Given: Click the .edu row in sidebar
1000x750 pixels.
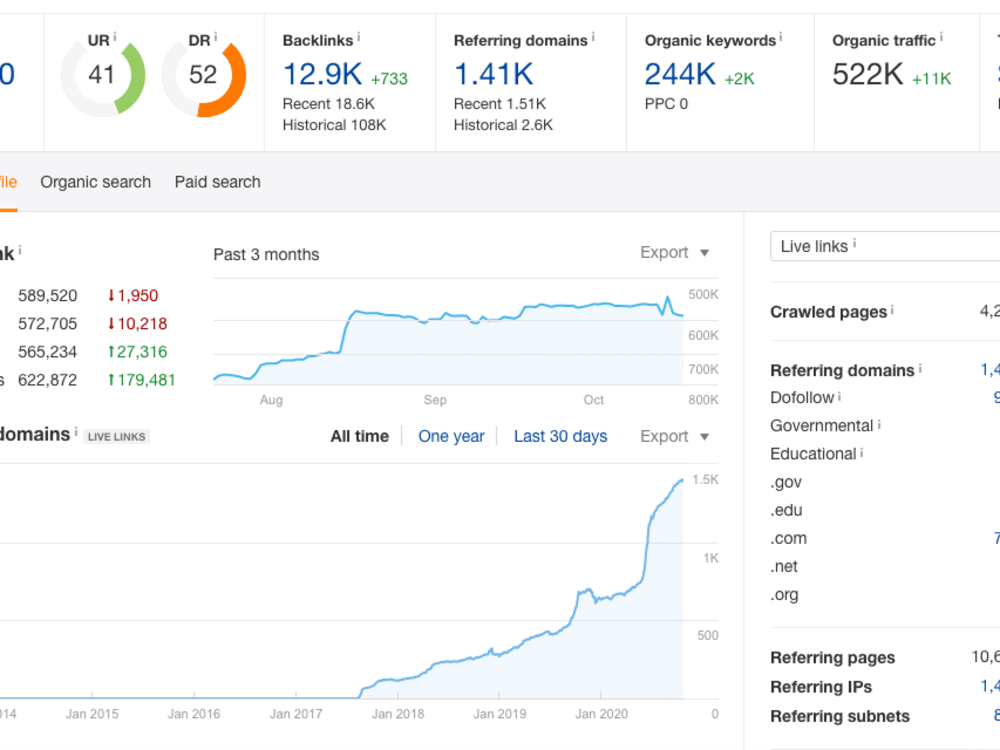Looking at the screenshot, I should coord(786,510).
